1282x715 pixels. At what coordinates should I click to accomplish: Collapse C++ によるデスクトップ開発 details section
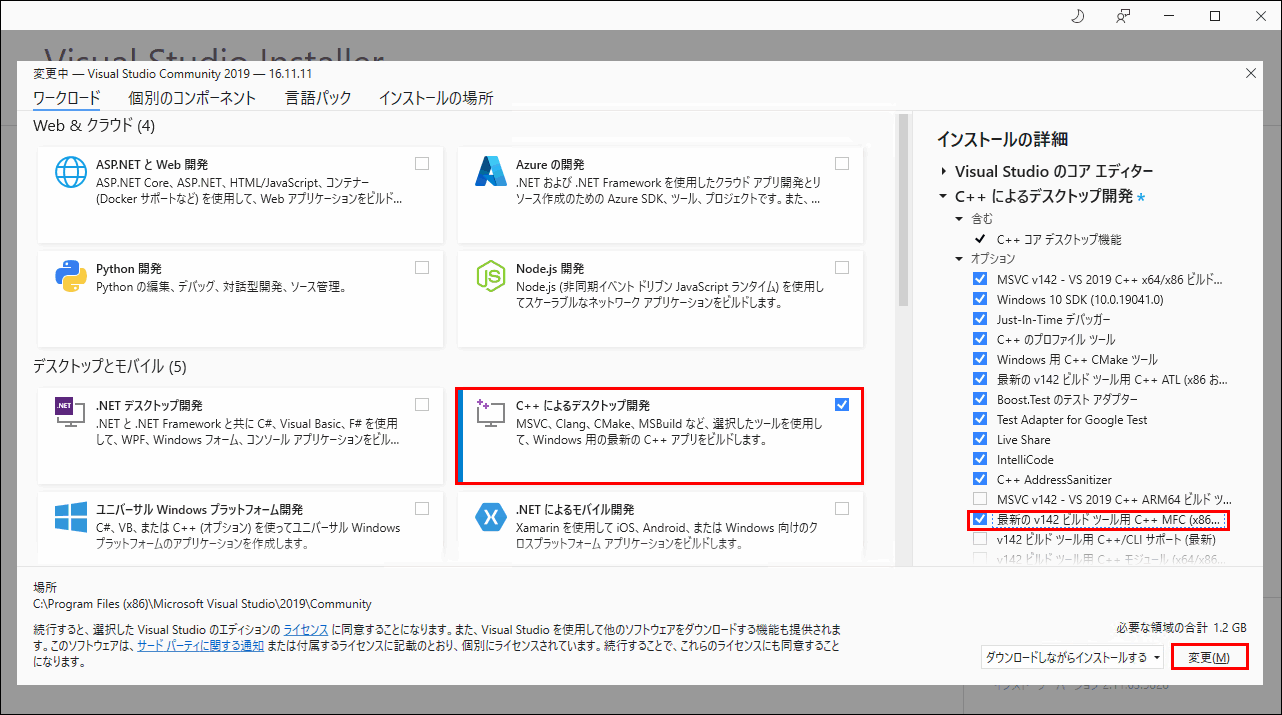pyautogui.click(x=943, y=196)
